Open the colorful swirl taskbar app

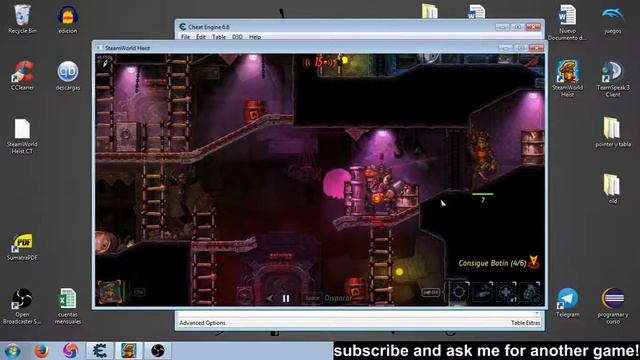coord(71,351)
